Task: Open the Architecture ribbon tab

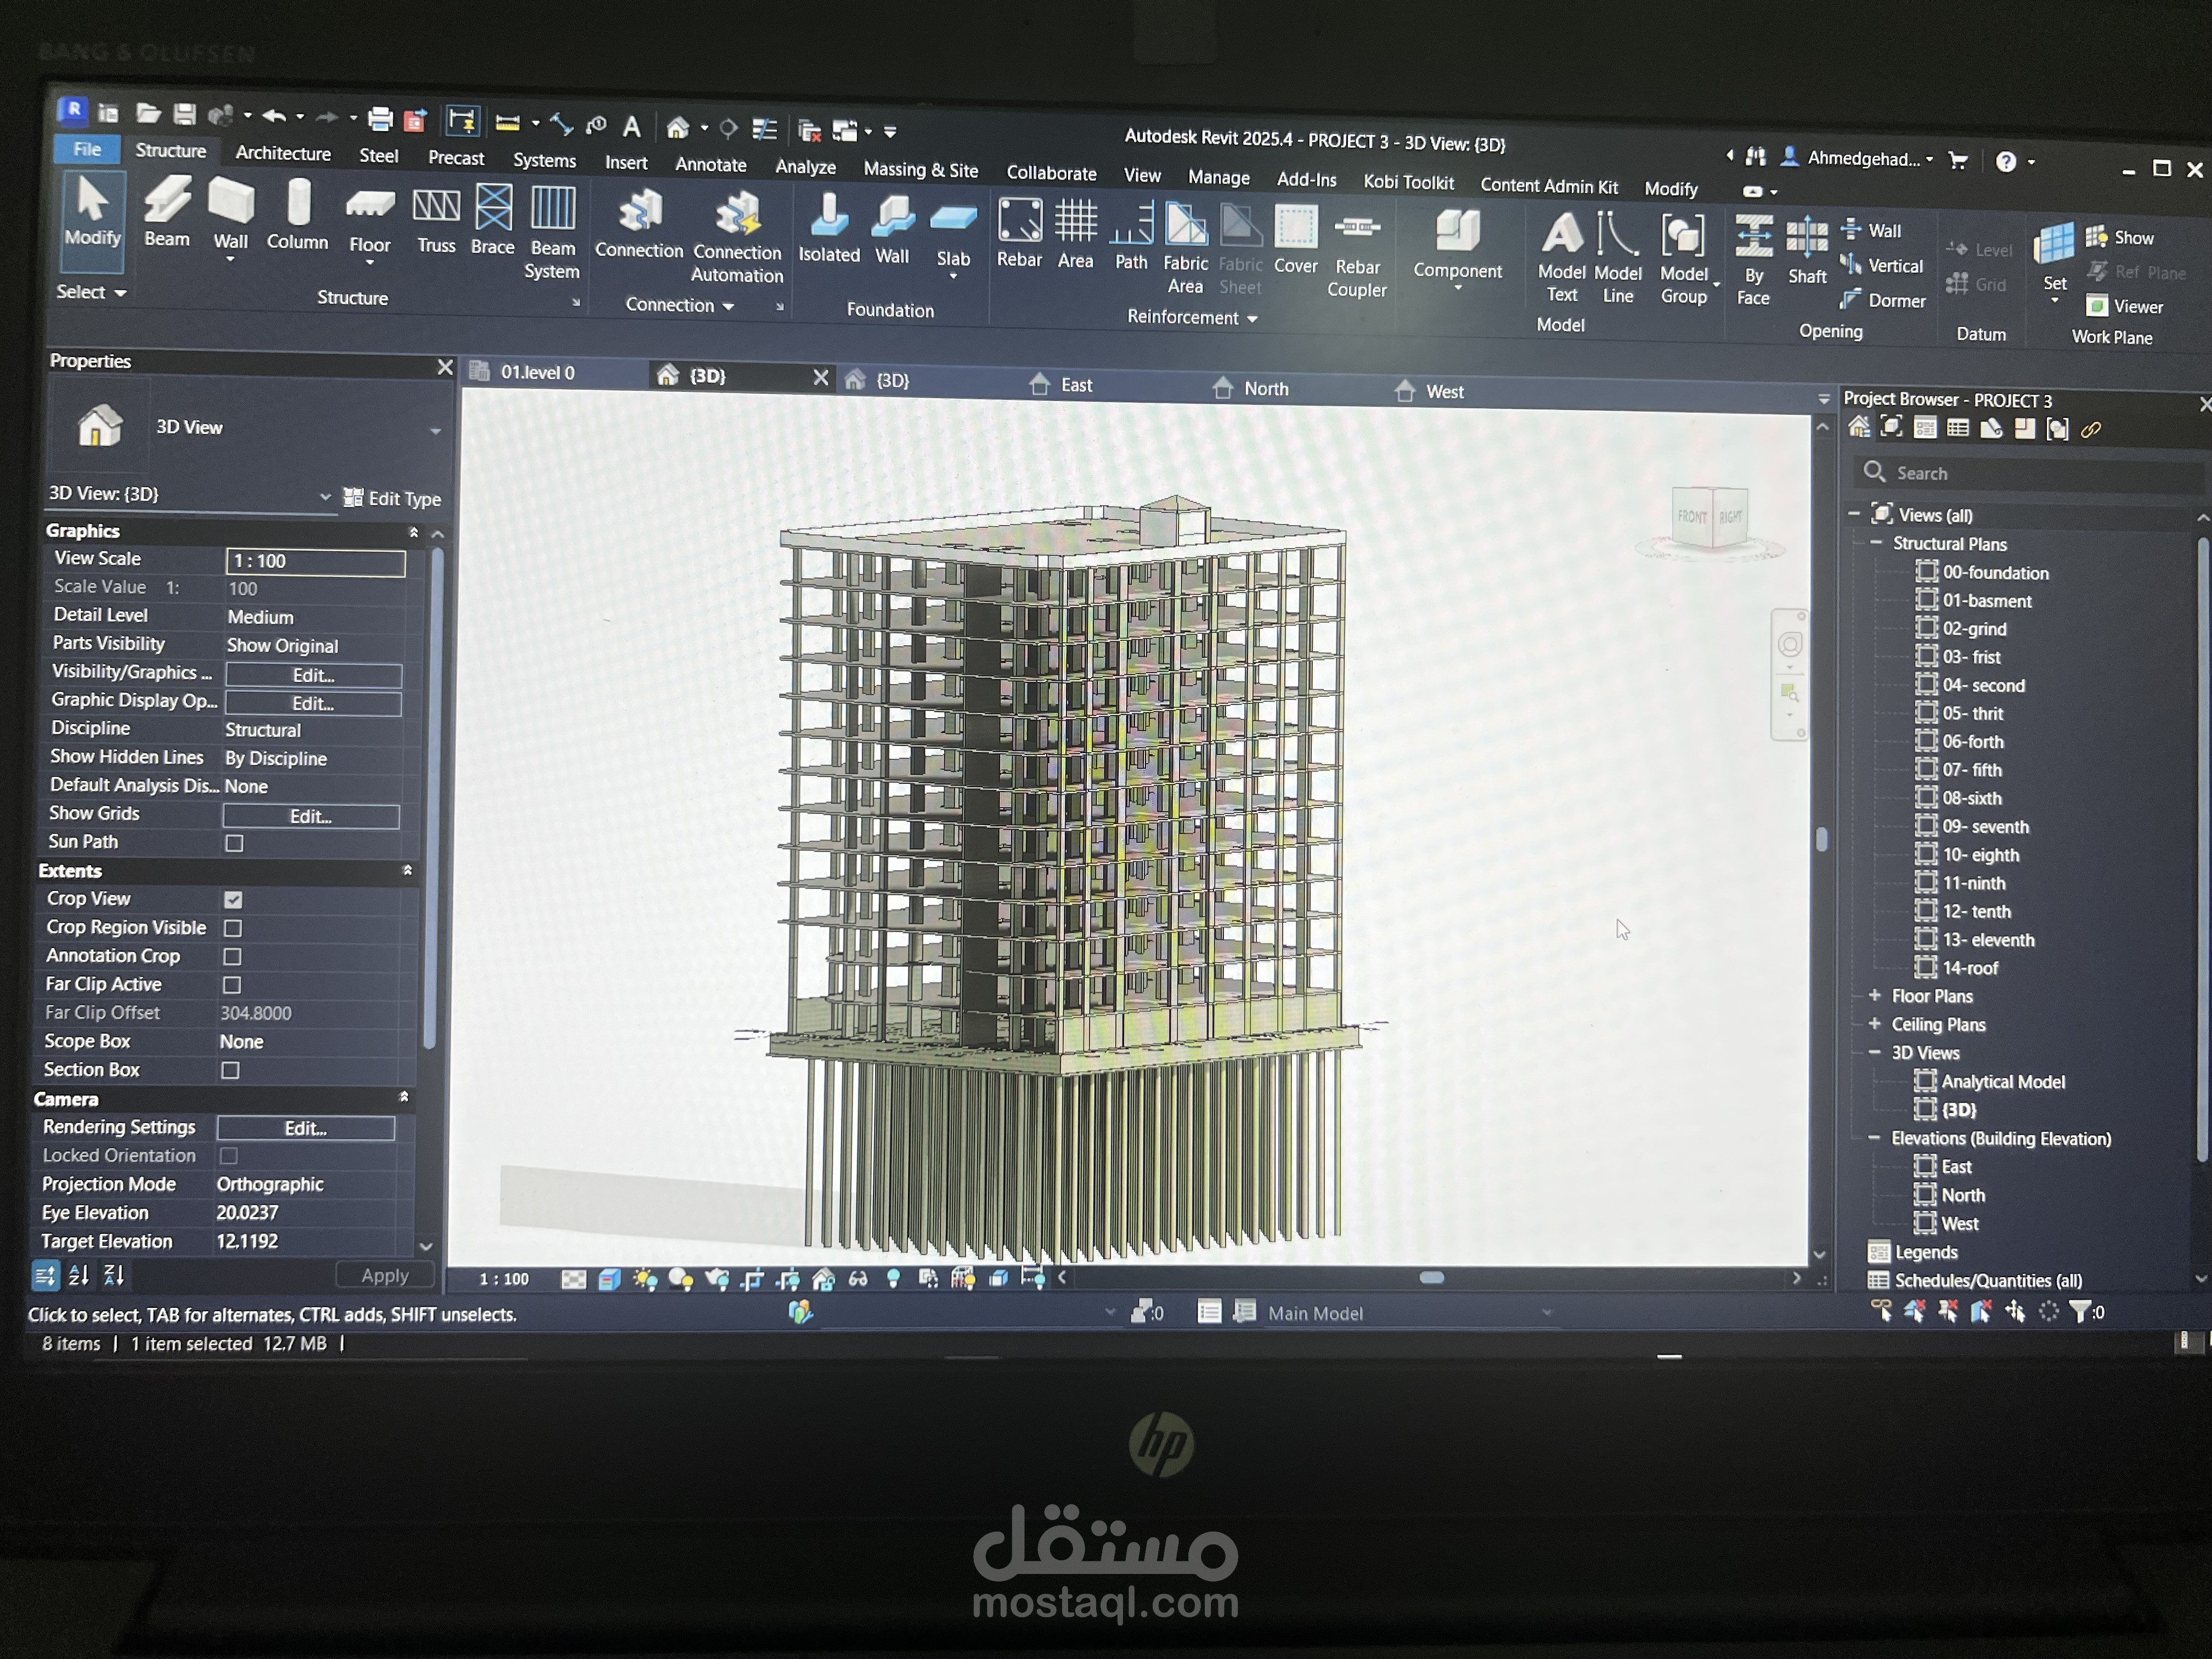Action: pyautogui.click(x=283, y=153)
